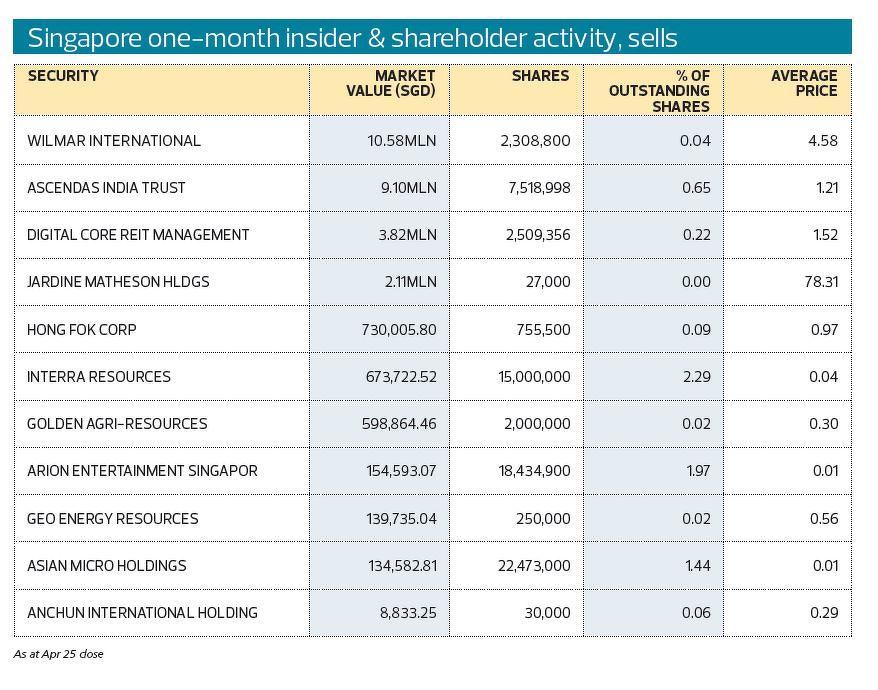Click INTERRA RESOURCES security name
The image size is (878, 690).
click(99, 377)
